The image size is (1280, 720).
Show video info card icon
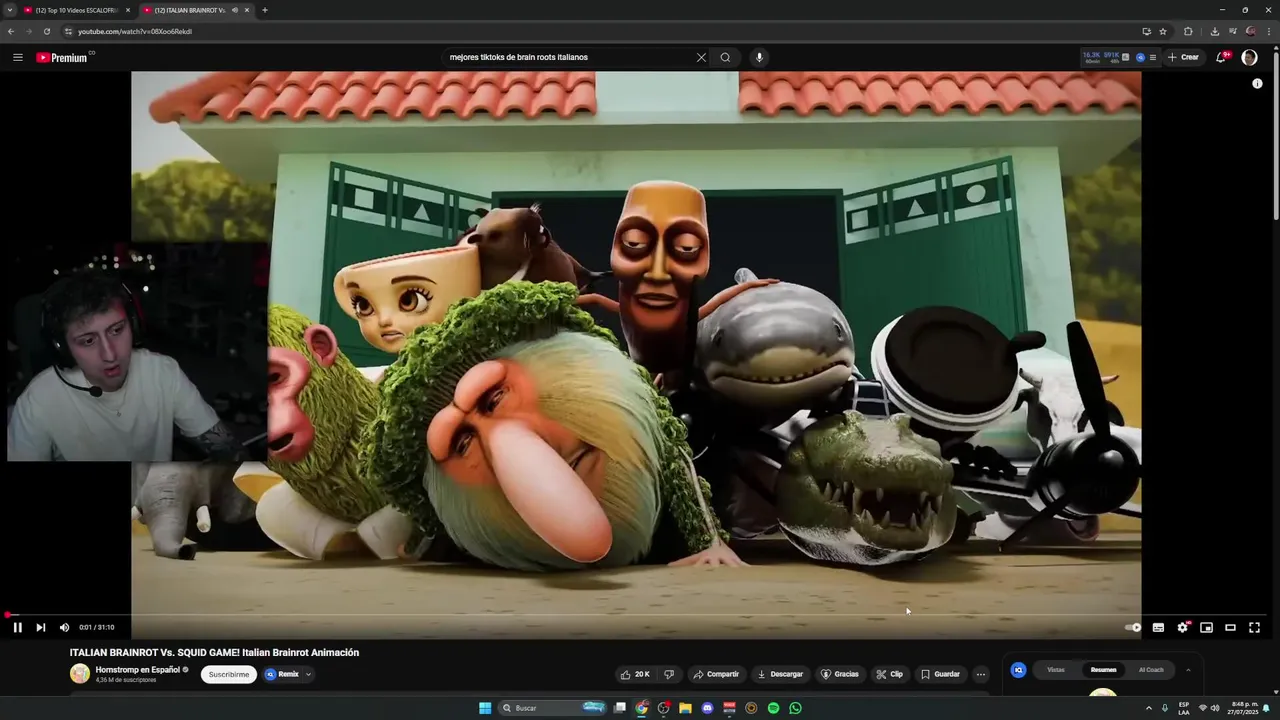click(1257, 84)
